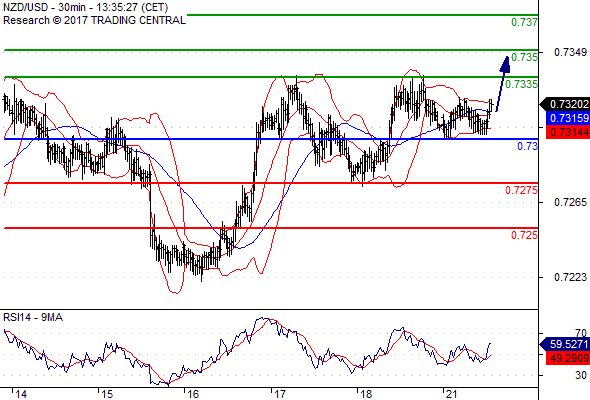The width and height of the screenshot is (590, 400).
Task: Click date label 17 on time axis
Action: tap(279, 394)
